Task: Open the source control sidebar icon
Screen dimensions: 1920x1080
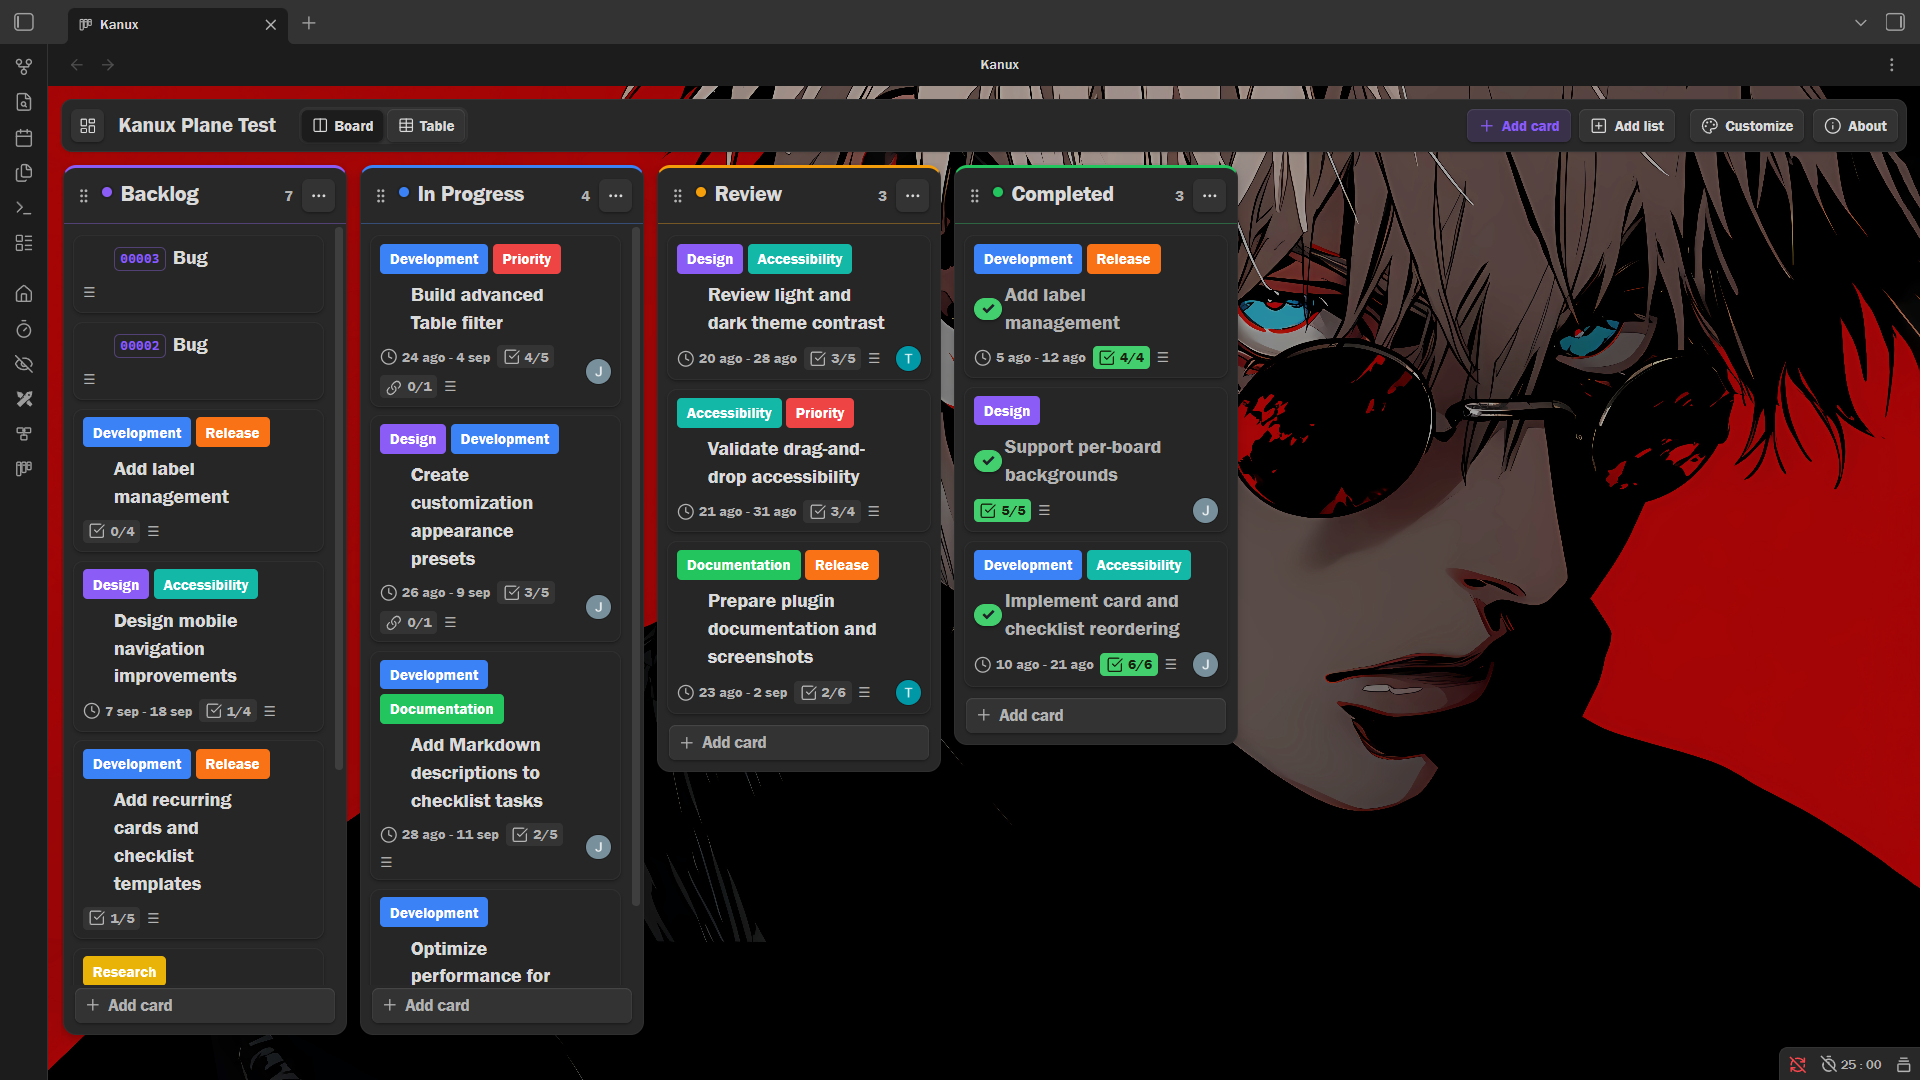Action: (x=24, y=67)
